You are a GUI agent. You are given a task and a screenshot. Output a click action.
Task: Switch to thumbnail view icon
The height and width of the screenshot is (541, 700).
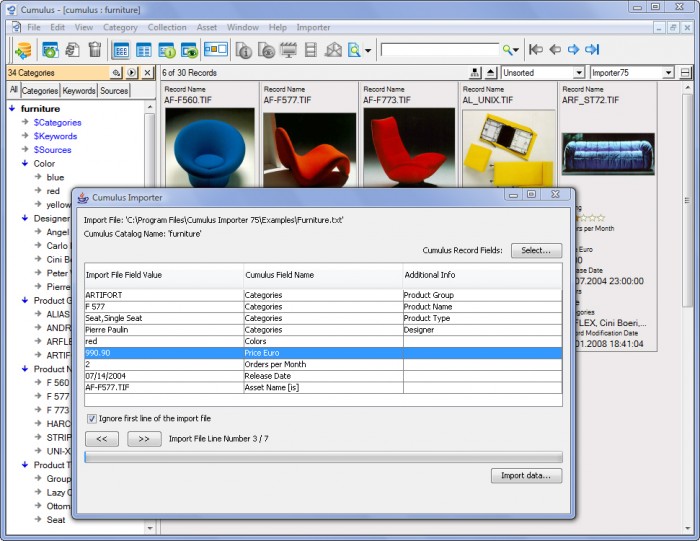(121, 50)
